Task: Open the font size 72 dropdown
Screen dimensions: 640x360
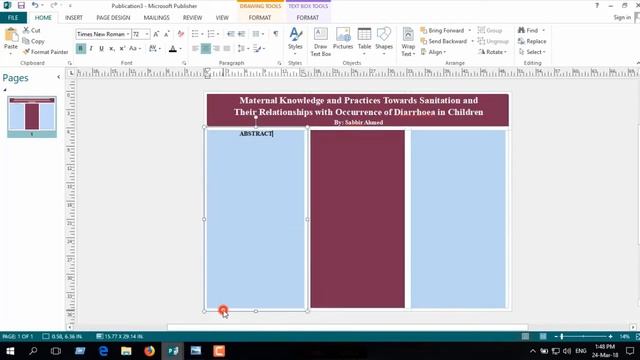Action: pos(147,34)
